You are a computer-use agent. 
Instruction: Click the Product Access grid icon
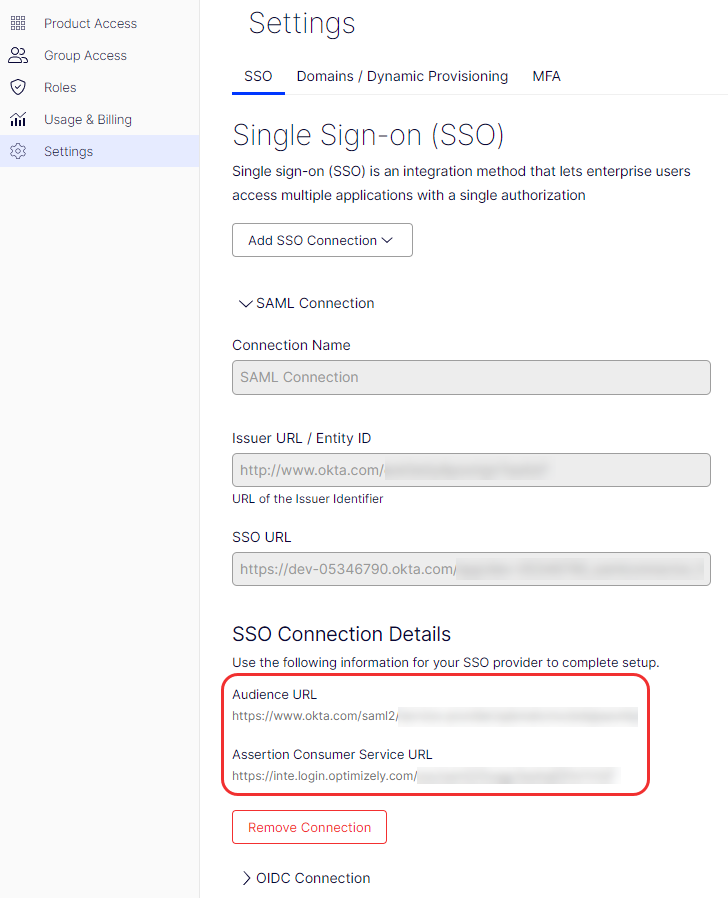tap(18, 23)
